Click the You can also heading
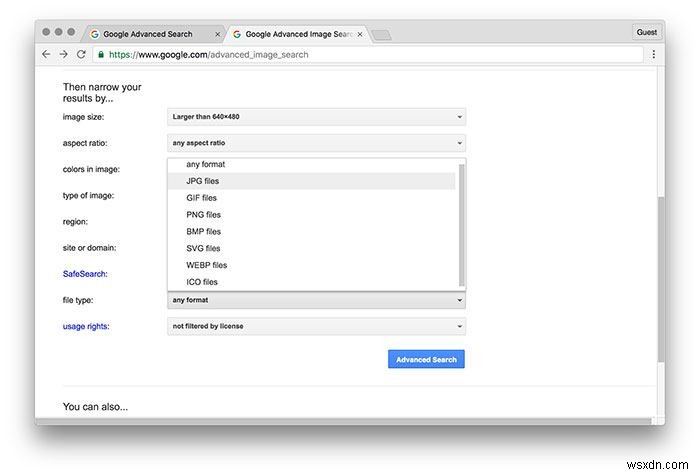The width and height of the screenshot is (700, 475). pyautogui.click(x=95, y=407)
